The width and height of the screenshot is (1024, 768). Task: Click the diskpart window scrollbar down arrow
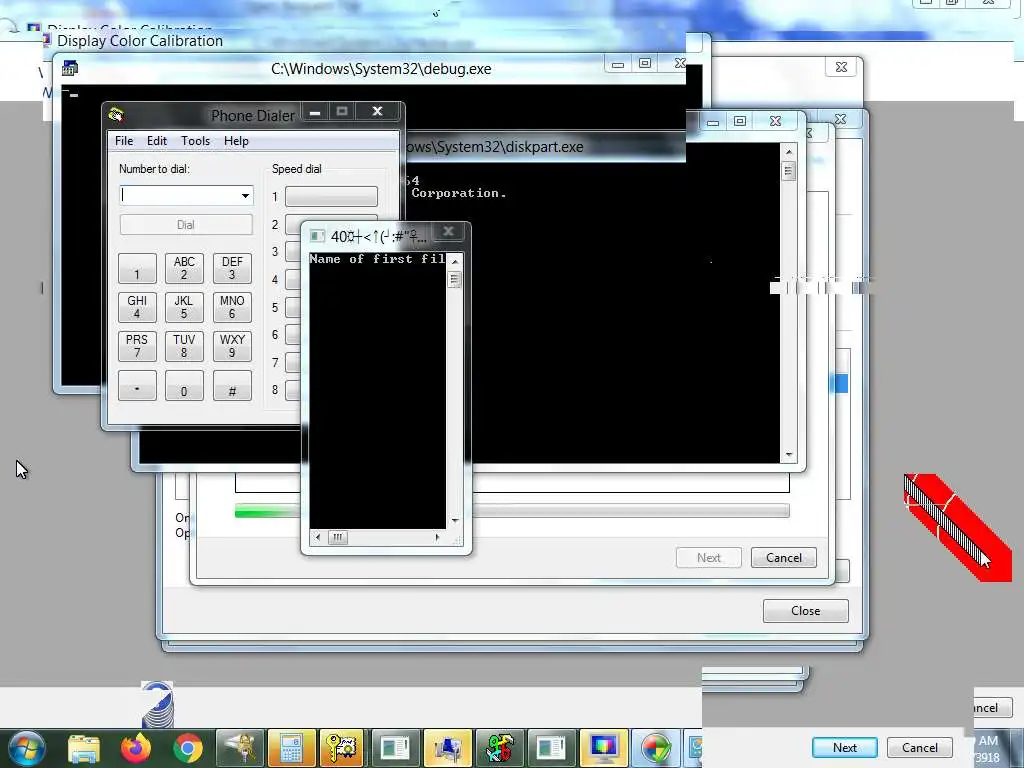[x=789, y=455]
